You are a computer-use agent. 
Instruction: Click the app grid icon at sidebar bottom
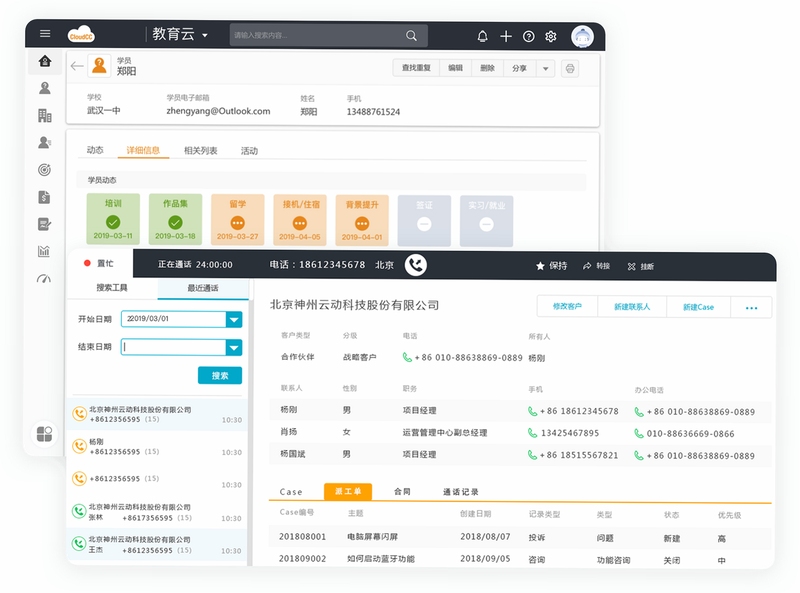[45, 434]
